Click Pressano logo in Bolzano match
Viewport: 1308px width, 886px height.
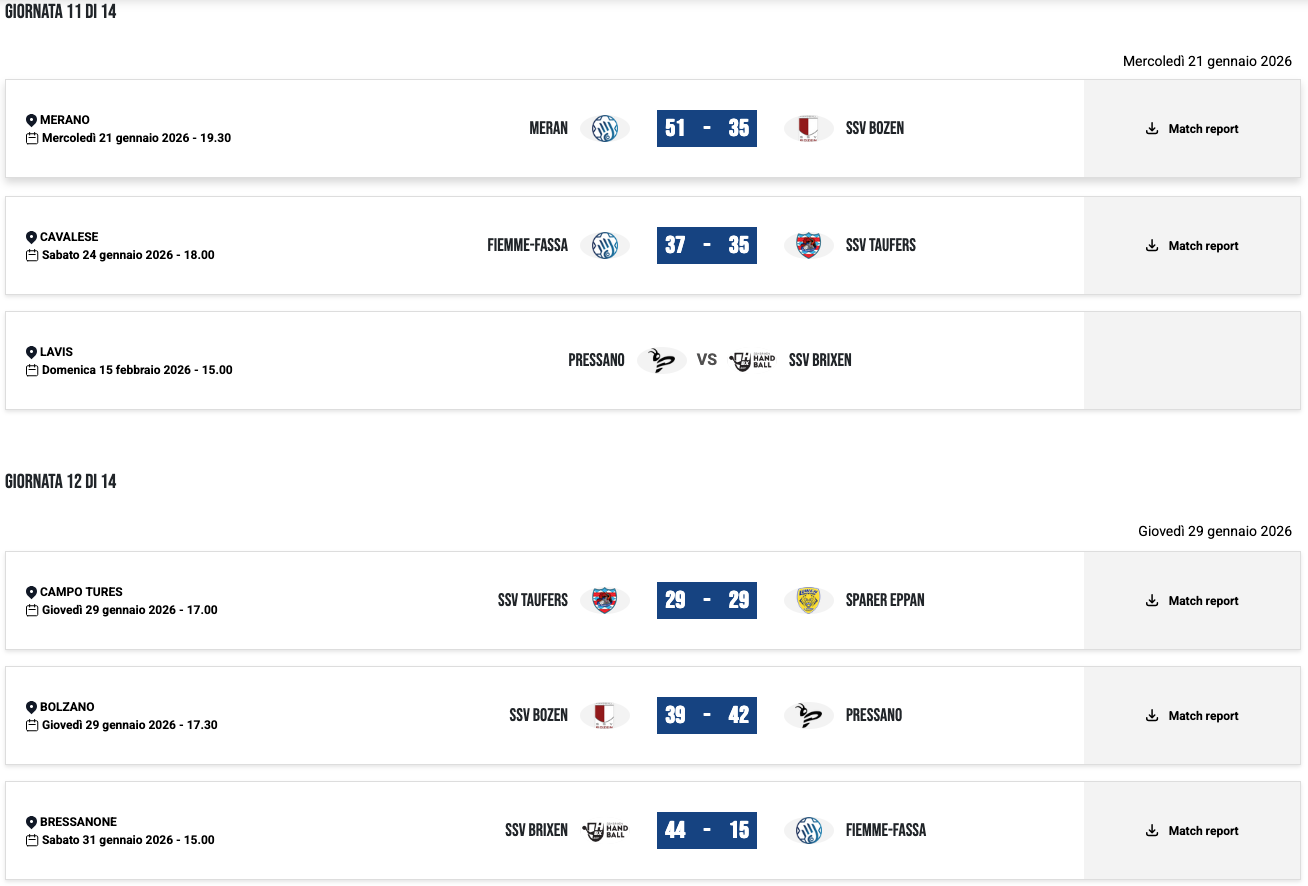point(808,715)
